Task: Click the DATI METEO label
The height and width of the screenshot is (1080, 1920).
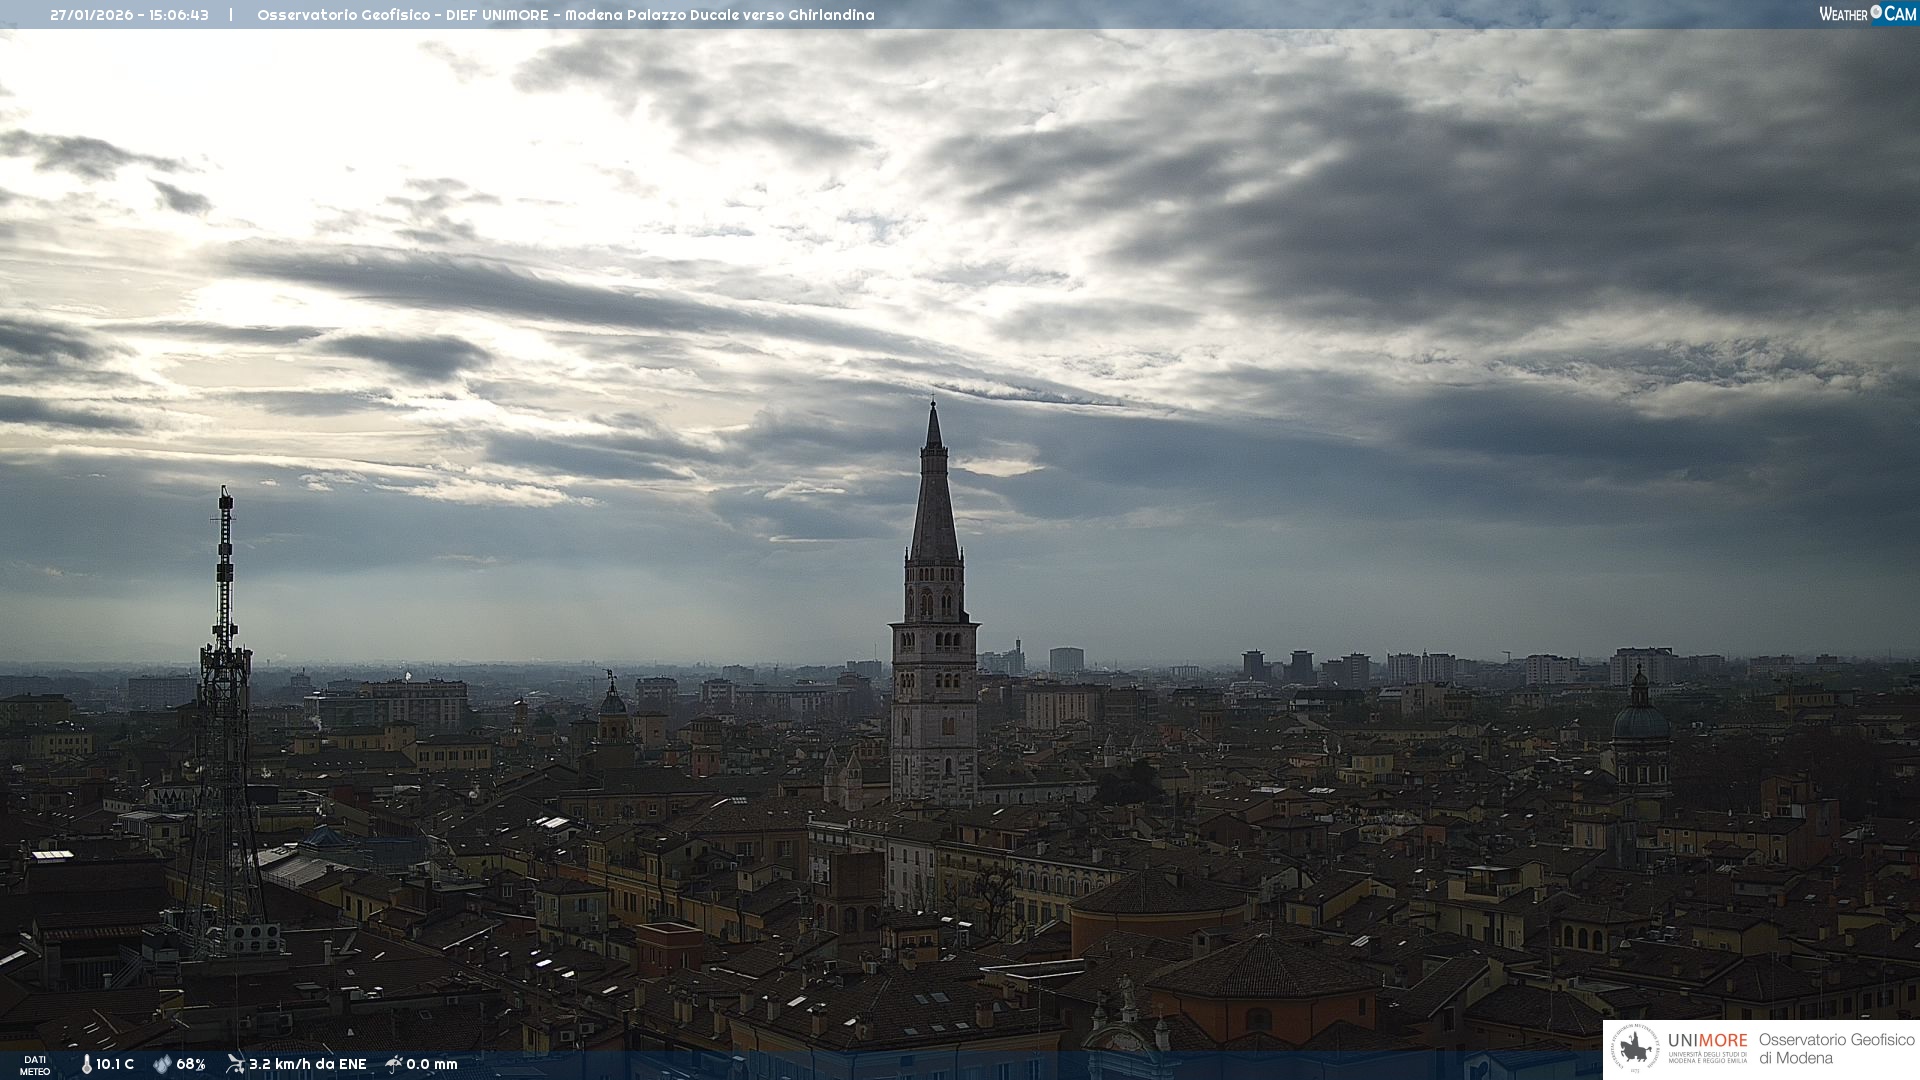Action: tap(35, 1065)
